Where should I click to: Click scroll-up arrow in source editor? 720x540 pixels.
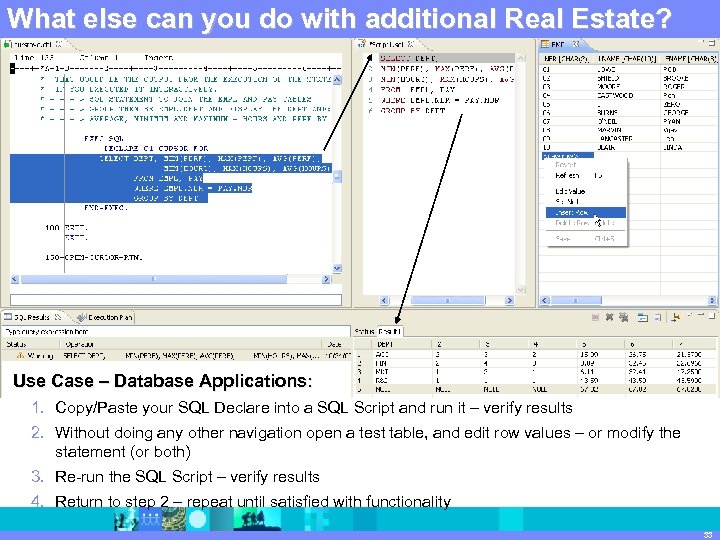point(337,79)
